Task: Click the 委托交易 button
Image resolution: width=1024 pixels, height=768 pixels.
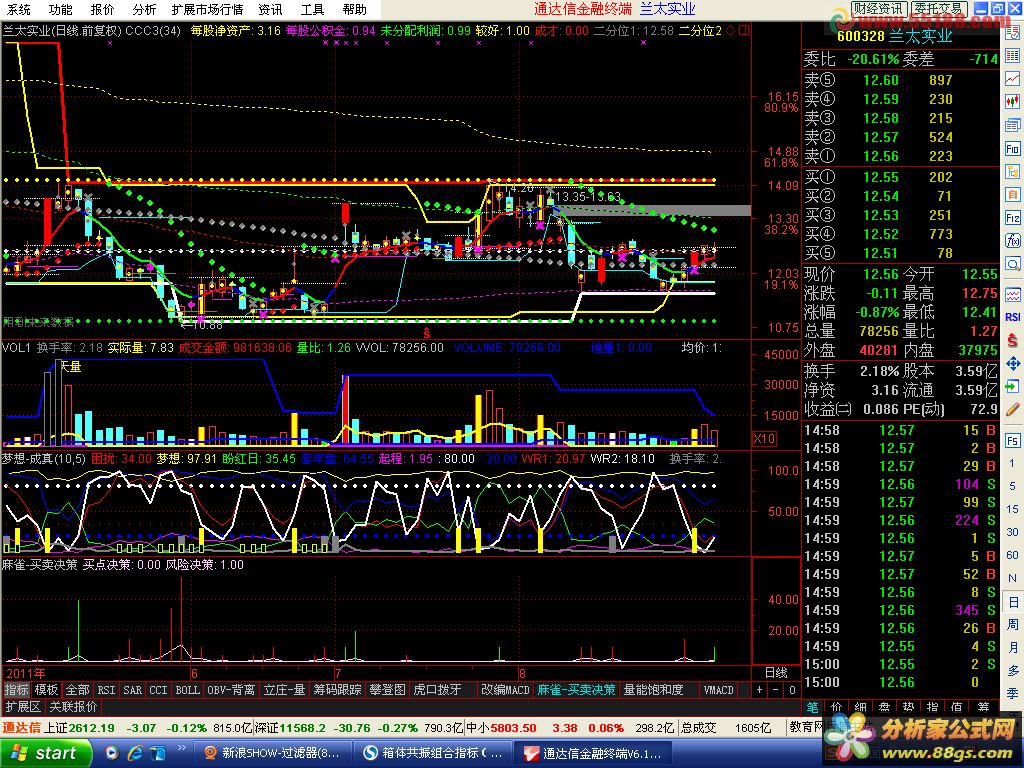Action: [938, 8]
